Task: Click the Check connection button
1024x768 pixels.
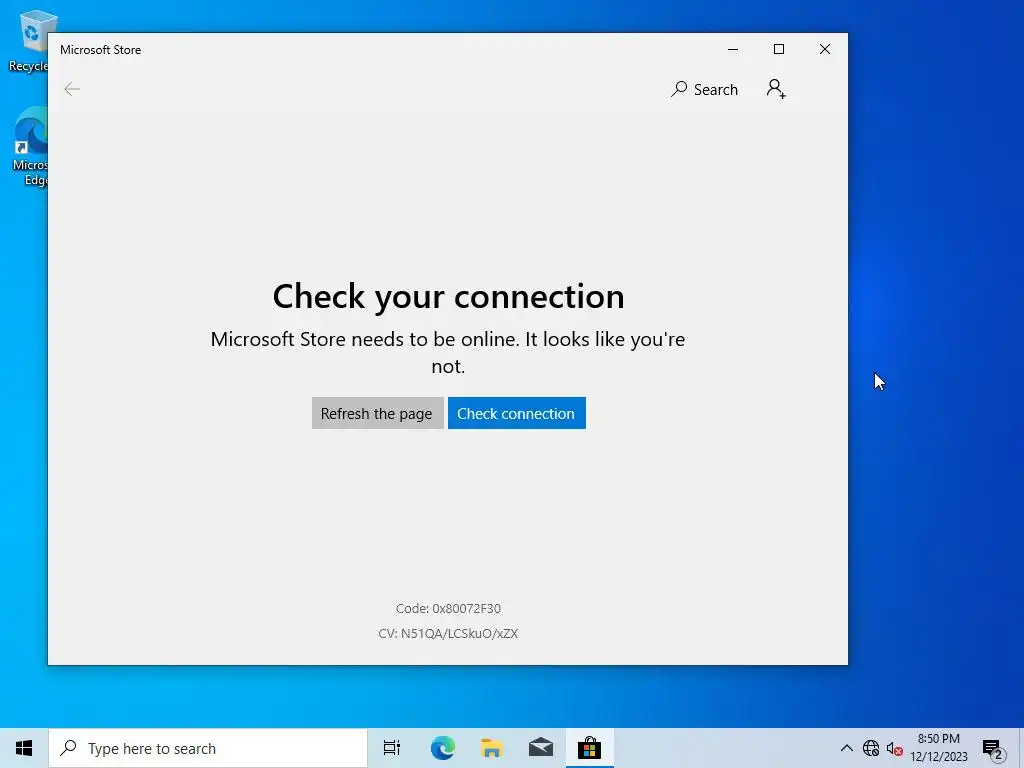Action: point(517,413)
